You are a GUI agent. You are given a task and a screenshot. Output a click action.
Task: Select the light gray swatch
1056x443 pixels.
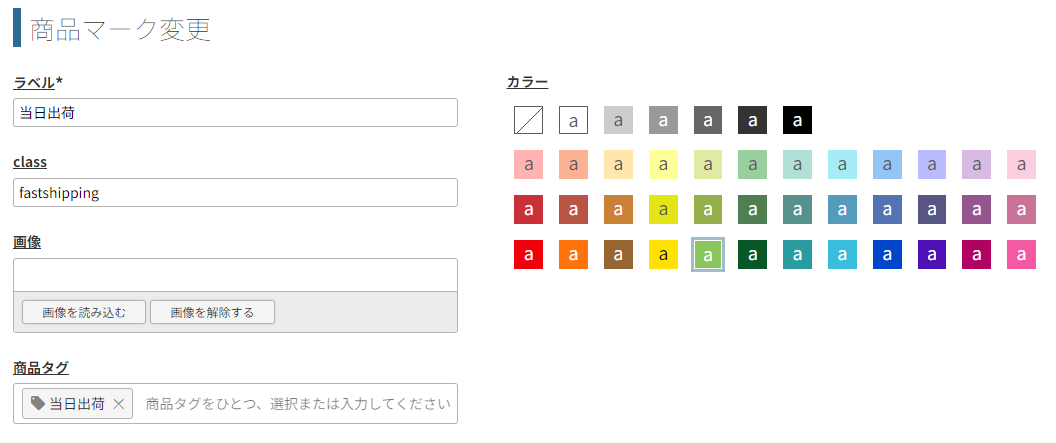pyautogui.click(x=618, y=120)
